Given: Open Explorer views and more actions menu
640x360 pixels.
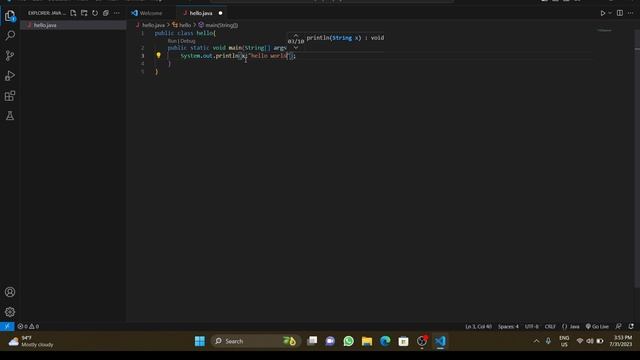Looking at the screenshot, I should pos(117,13).
